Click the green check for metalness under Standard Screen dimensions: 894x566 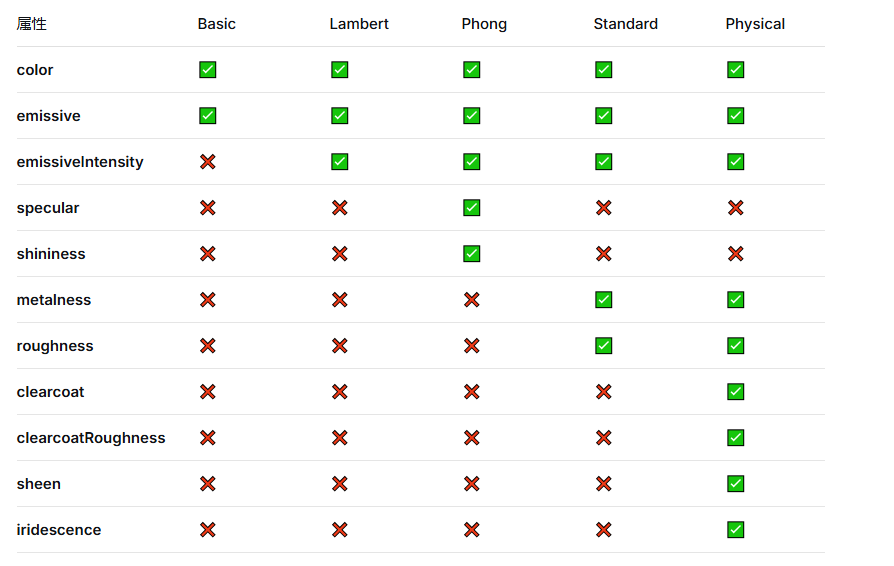pyautogui.click(x=604, y=300)
